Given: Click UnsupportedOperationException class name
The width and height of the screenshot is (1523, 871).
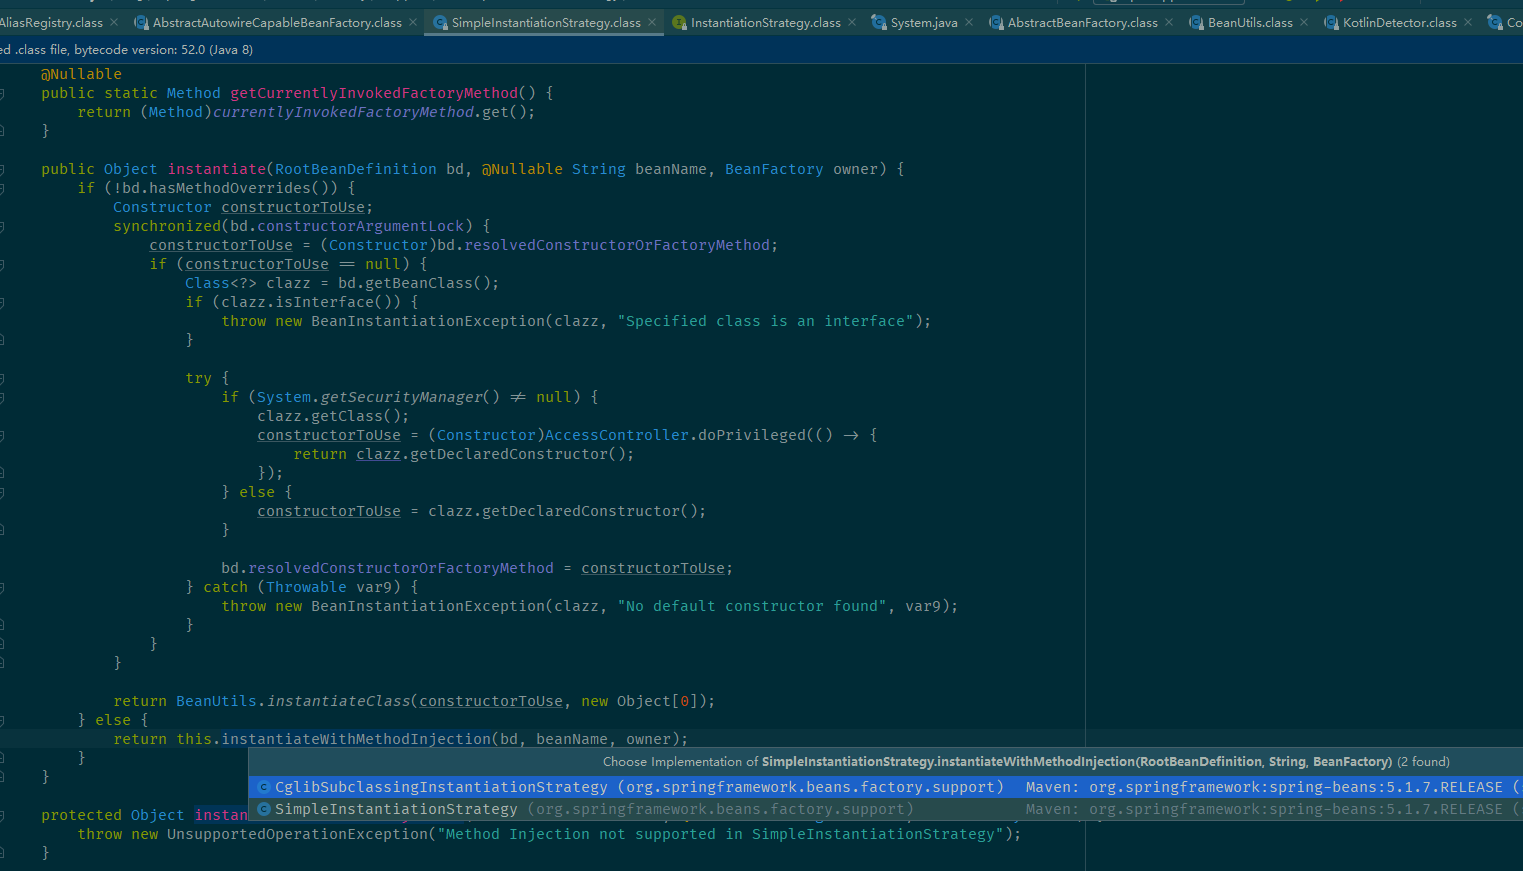Looking at the screenshot, I should coord(298,834).
